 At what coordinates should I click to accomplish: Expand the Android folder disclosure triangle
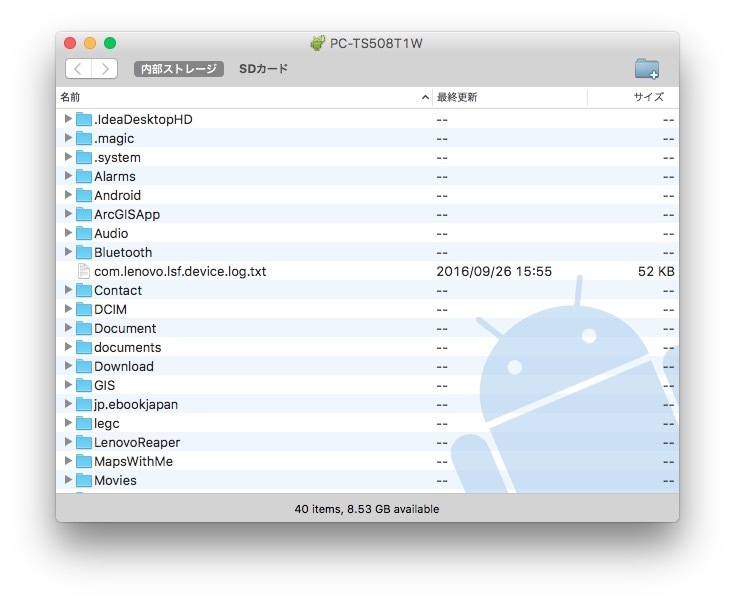coord(68,195)
